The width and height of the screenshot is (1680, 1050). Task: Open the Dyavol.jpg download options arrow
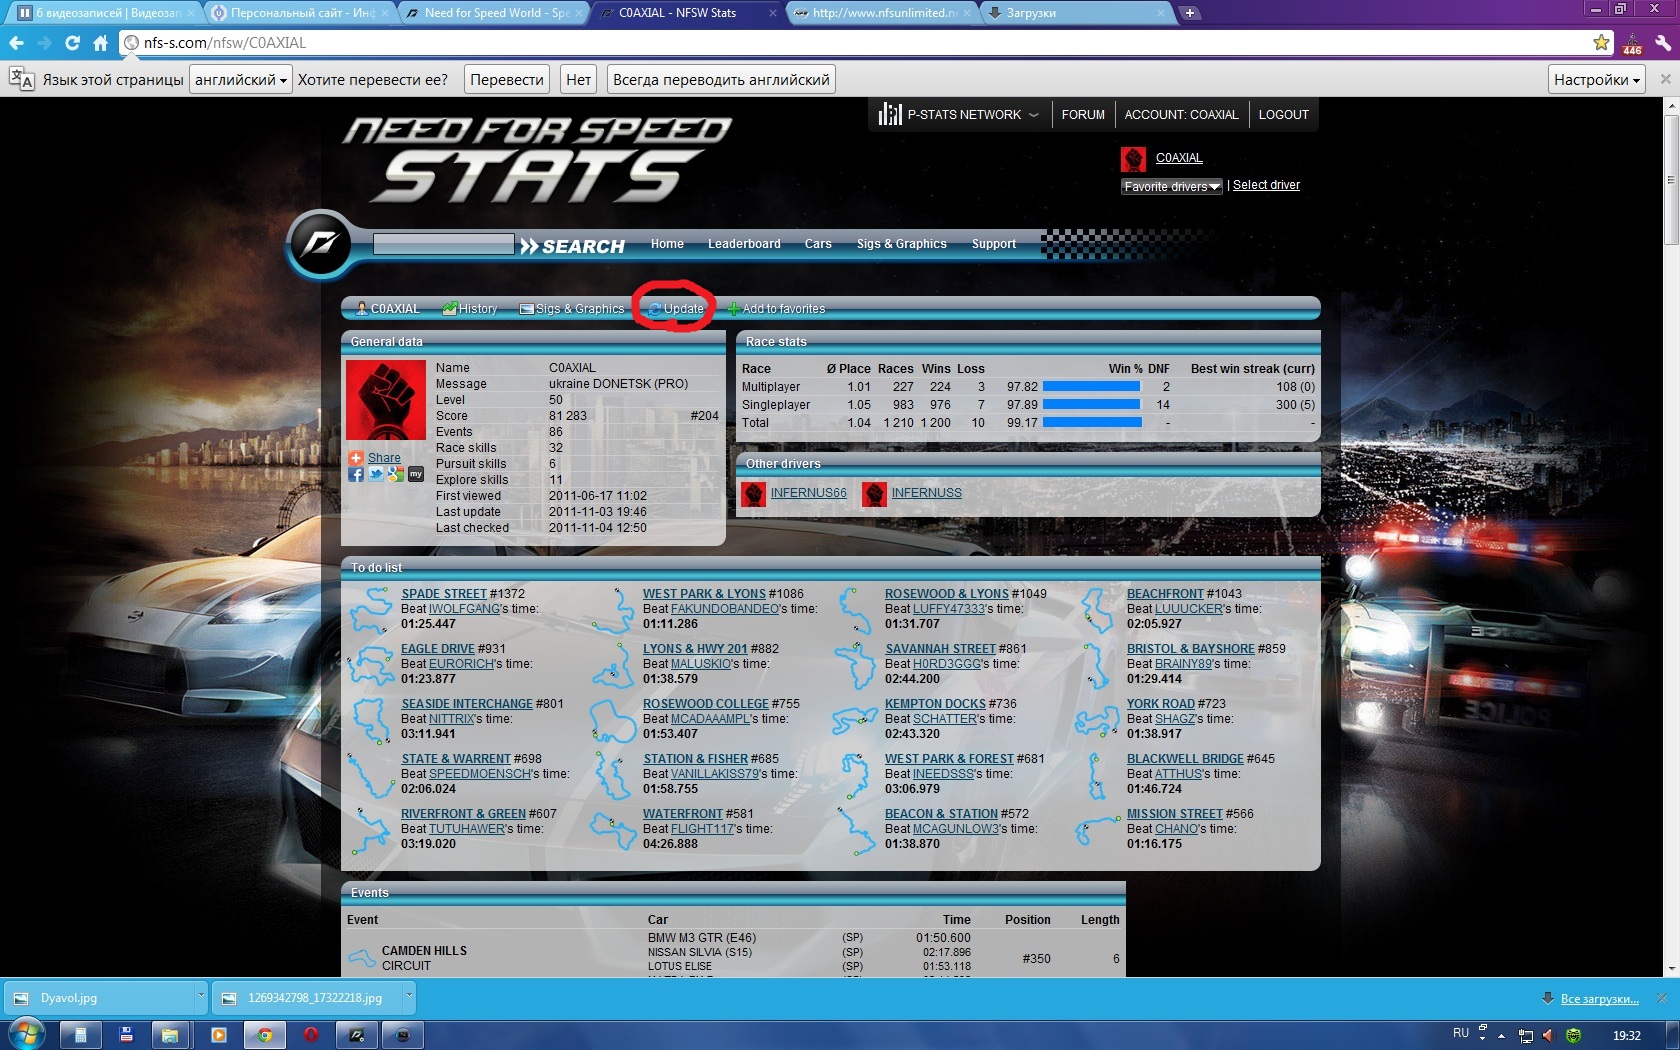click(200, 997)
